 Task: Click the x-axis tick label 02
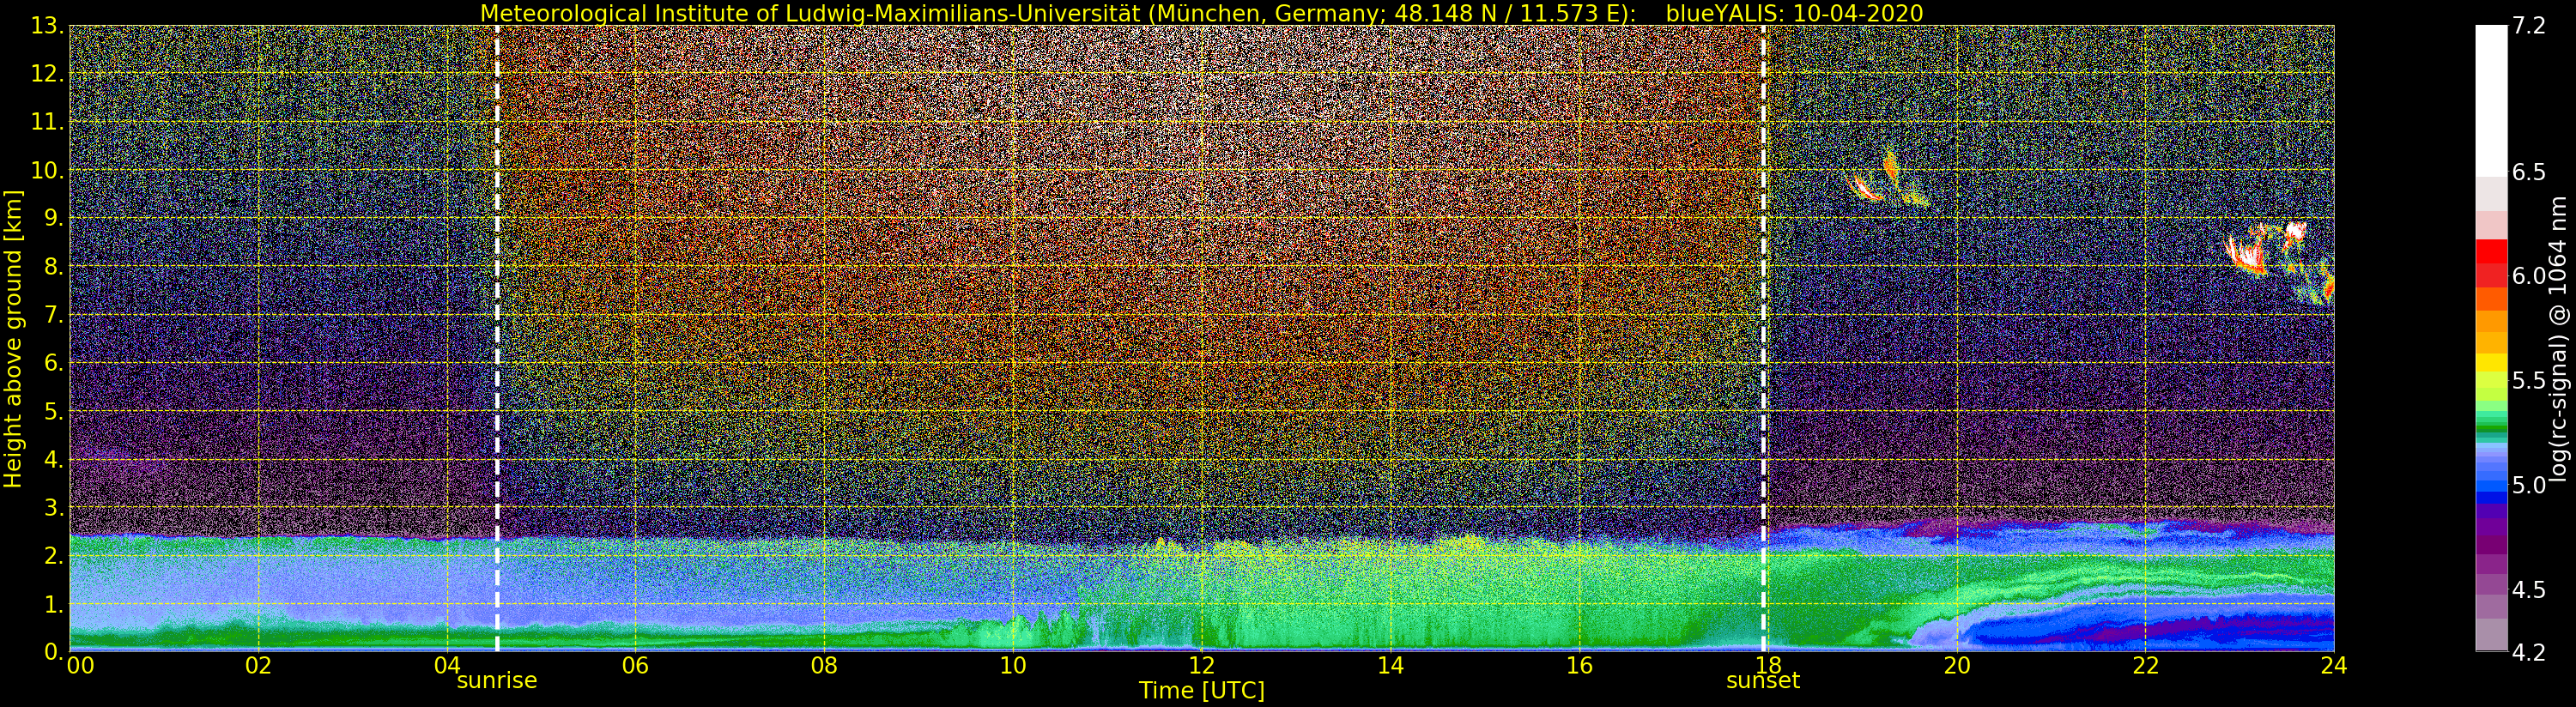pos(258,666)
